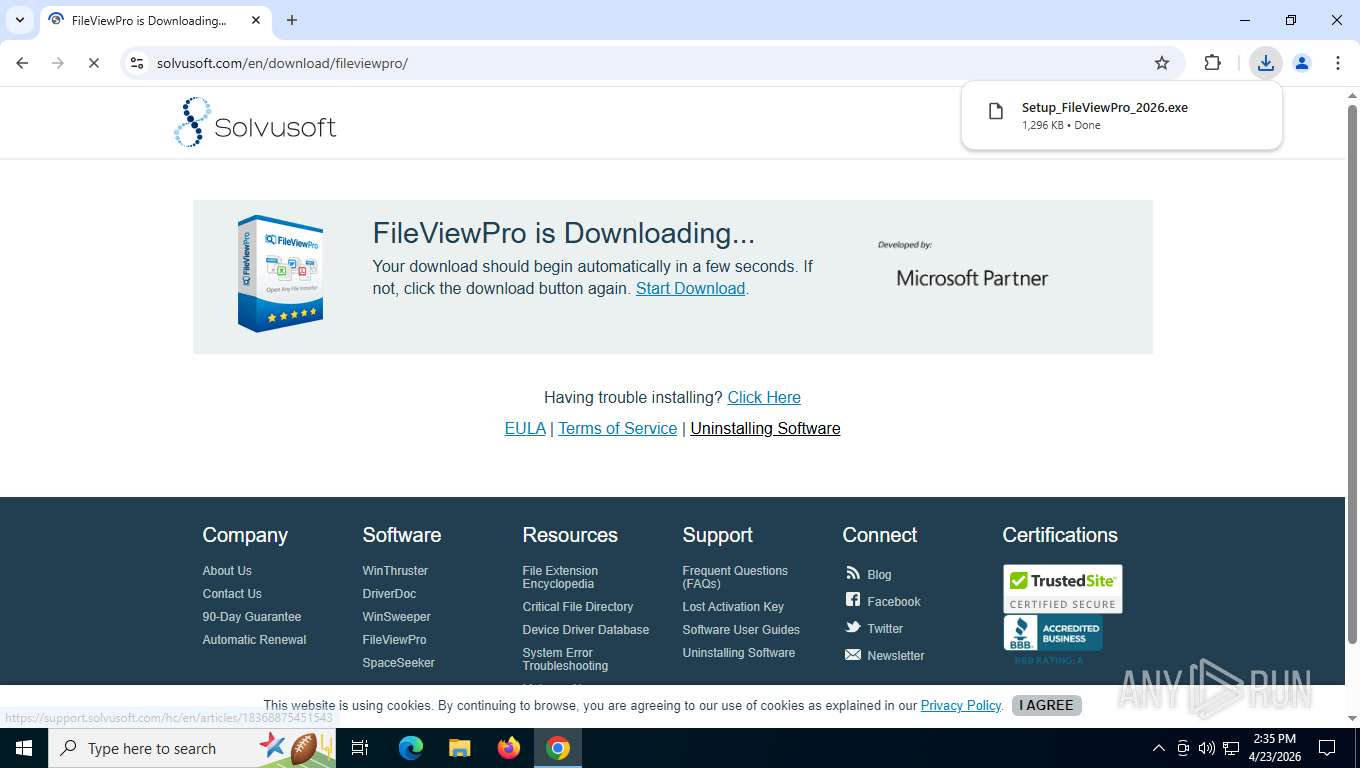Image resolution: width=1360 pixels, height=768 pixels.
Task: Click the Facebook icon
Action: (853, 600)
